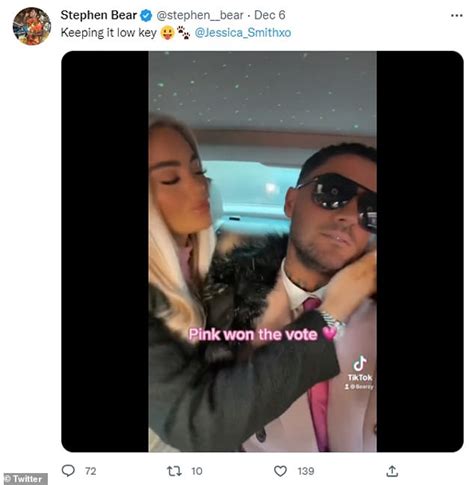474x485 pixels.
Task: Click the 139 likes count
Action: click(x=306, y=471)
